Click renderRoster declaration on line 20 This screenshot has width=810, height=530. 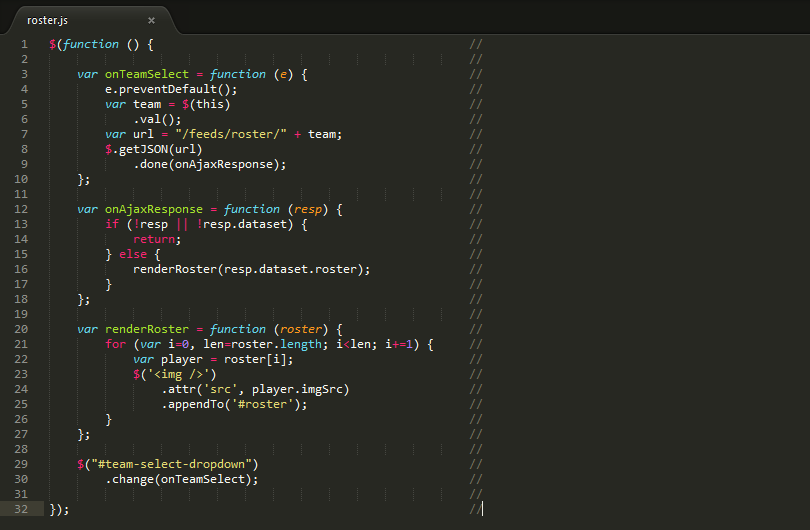[x=147, y=329]
